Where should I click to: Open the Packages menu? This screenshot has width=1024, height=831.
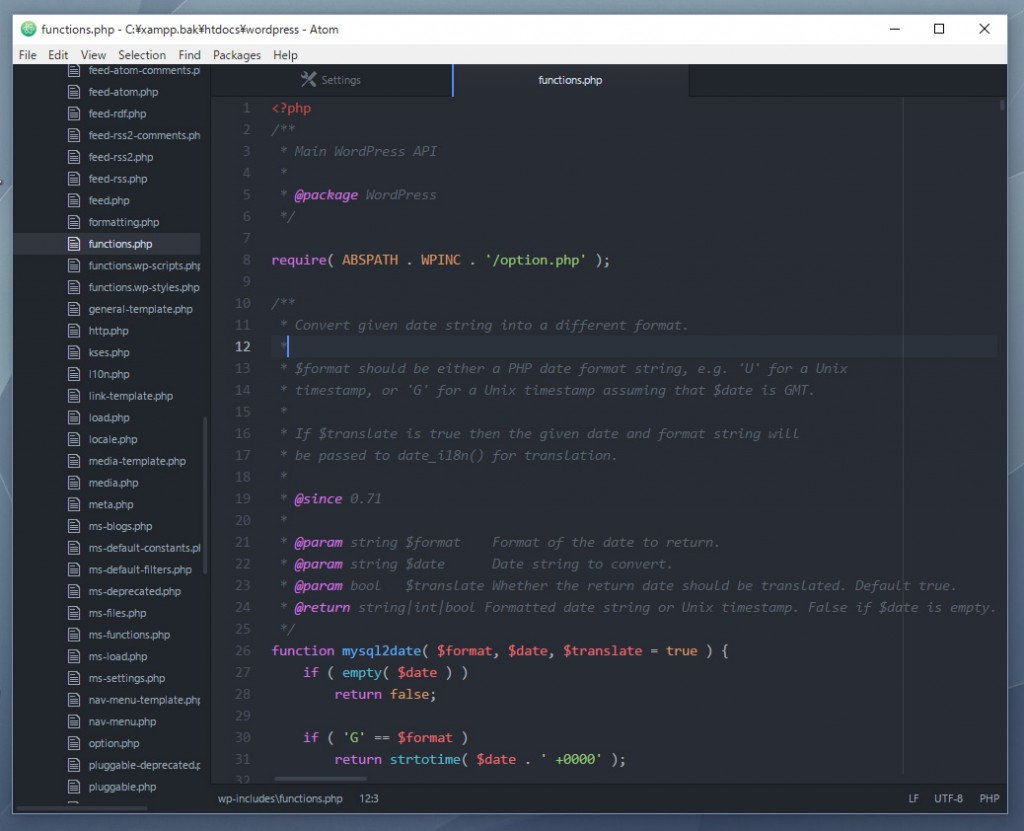tap(236, 55)
